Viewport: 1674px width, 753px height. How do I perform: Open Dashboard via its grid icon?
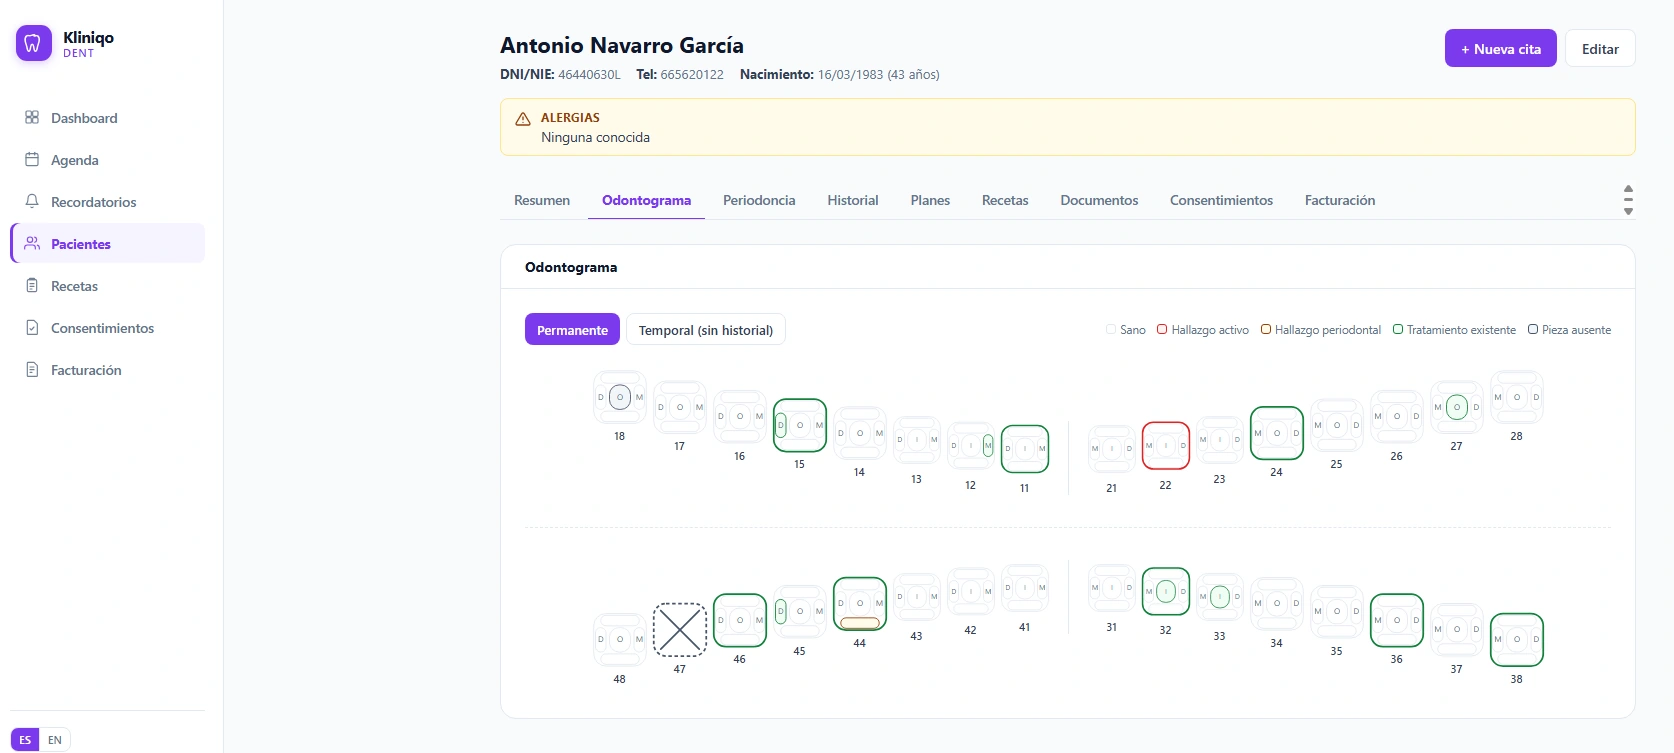pos(32,117)
